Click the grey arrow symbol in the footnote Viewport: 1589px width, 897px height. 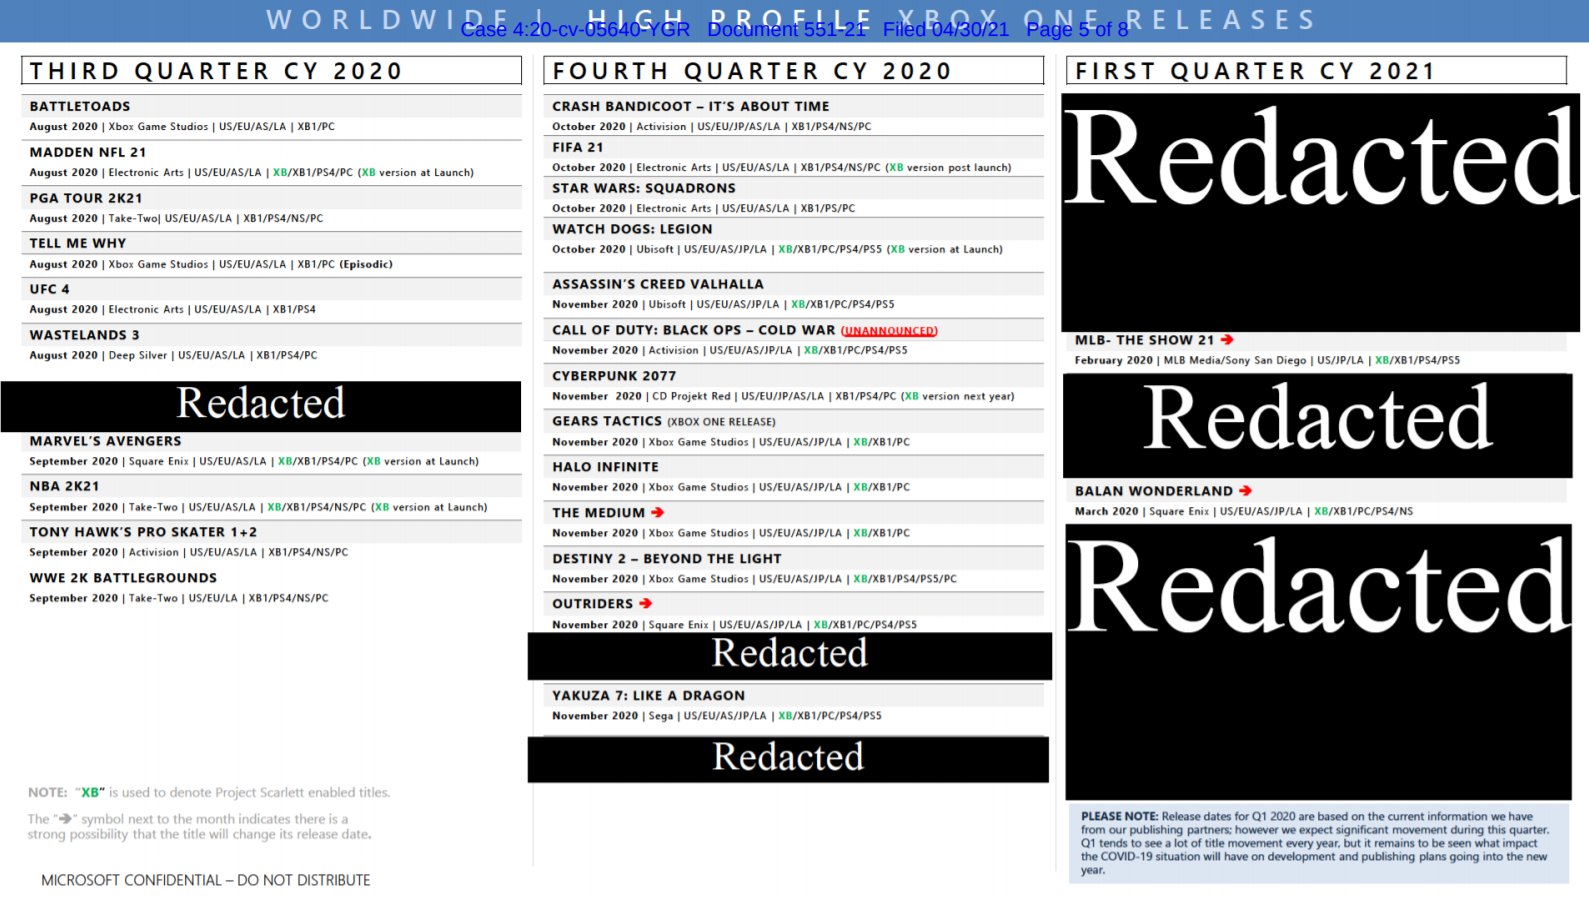[x=65, y=818]
